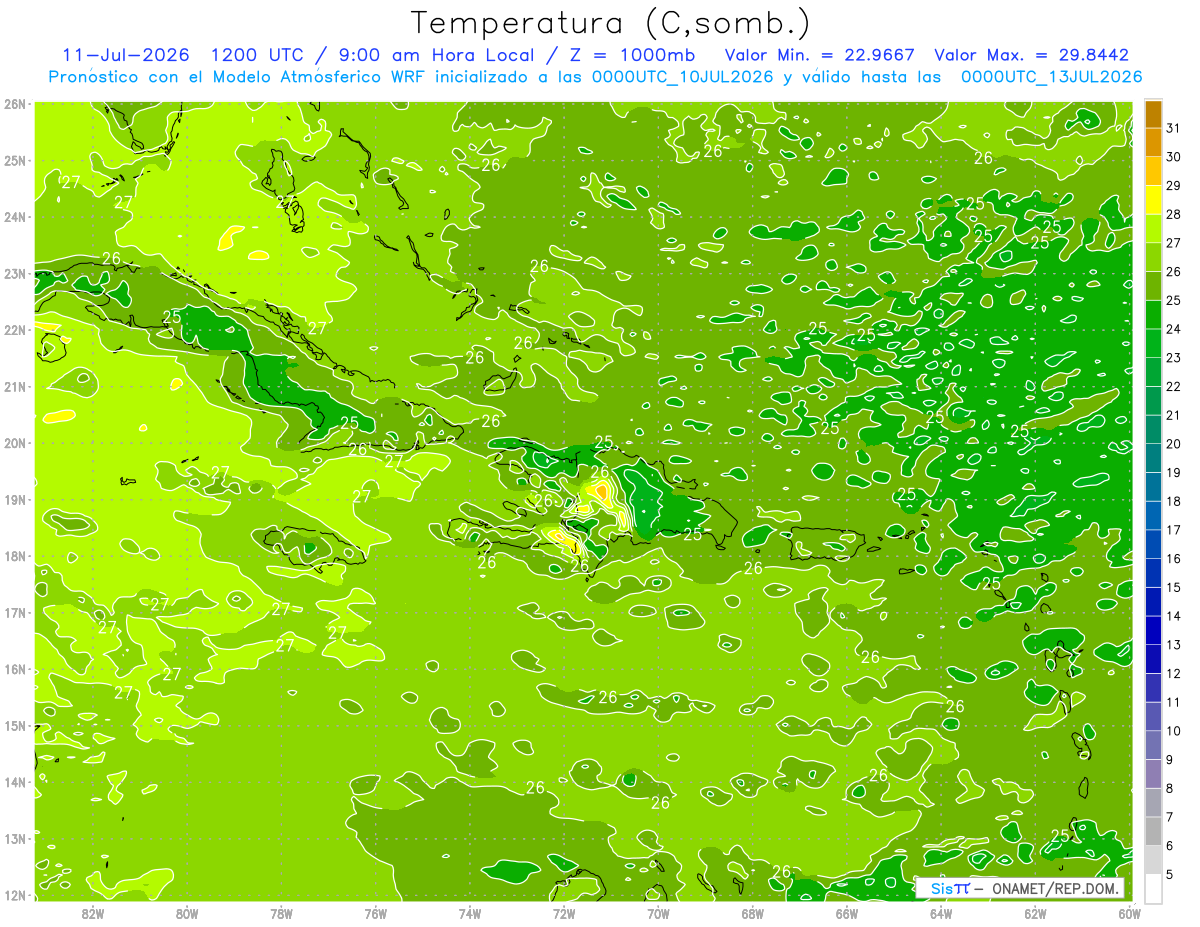Click the "16N" latitude axis label

coord(16,669)
